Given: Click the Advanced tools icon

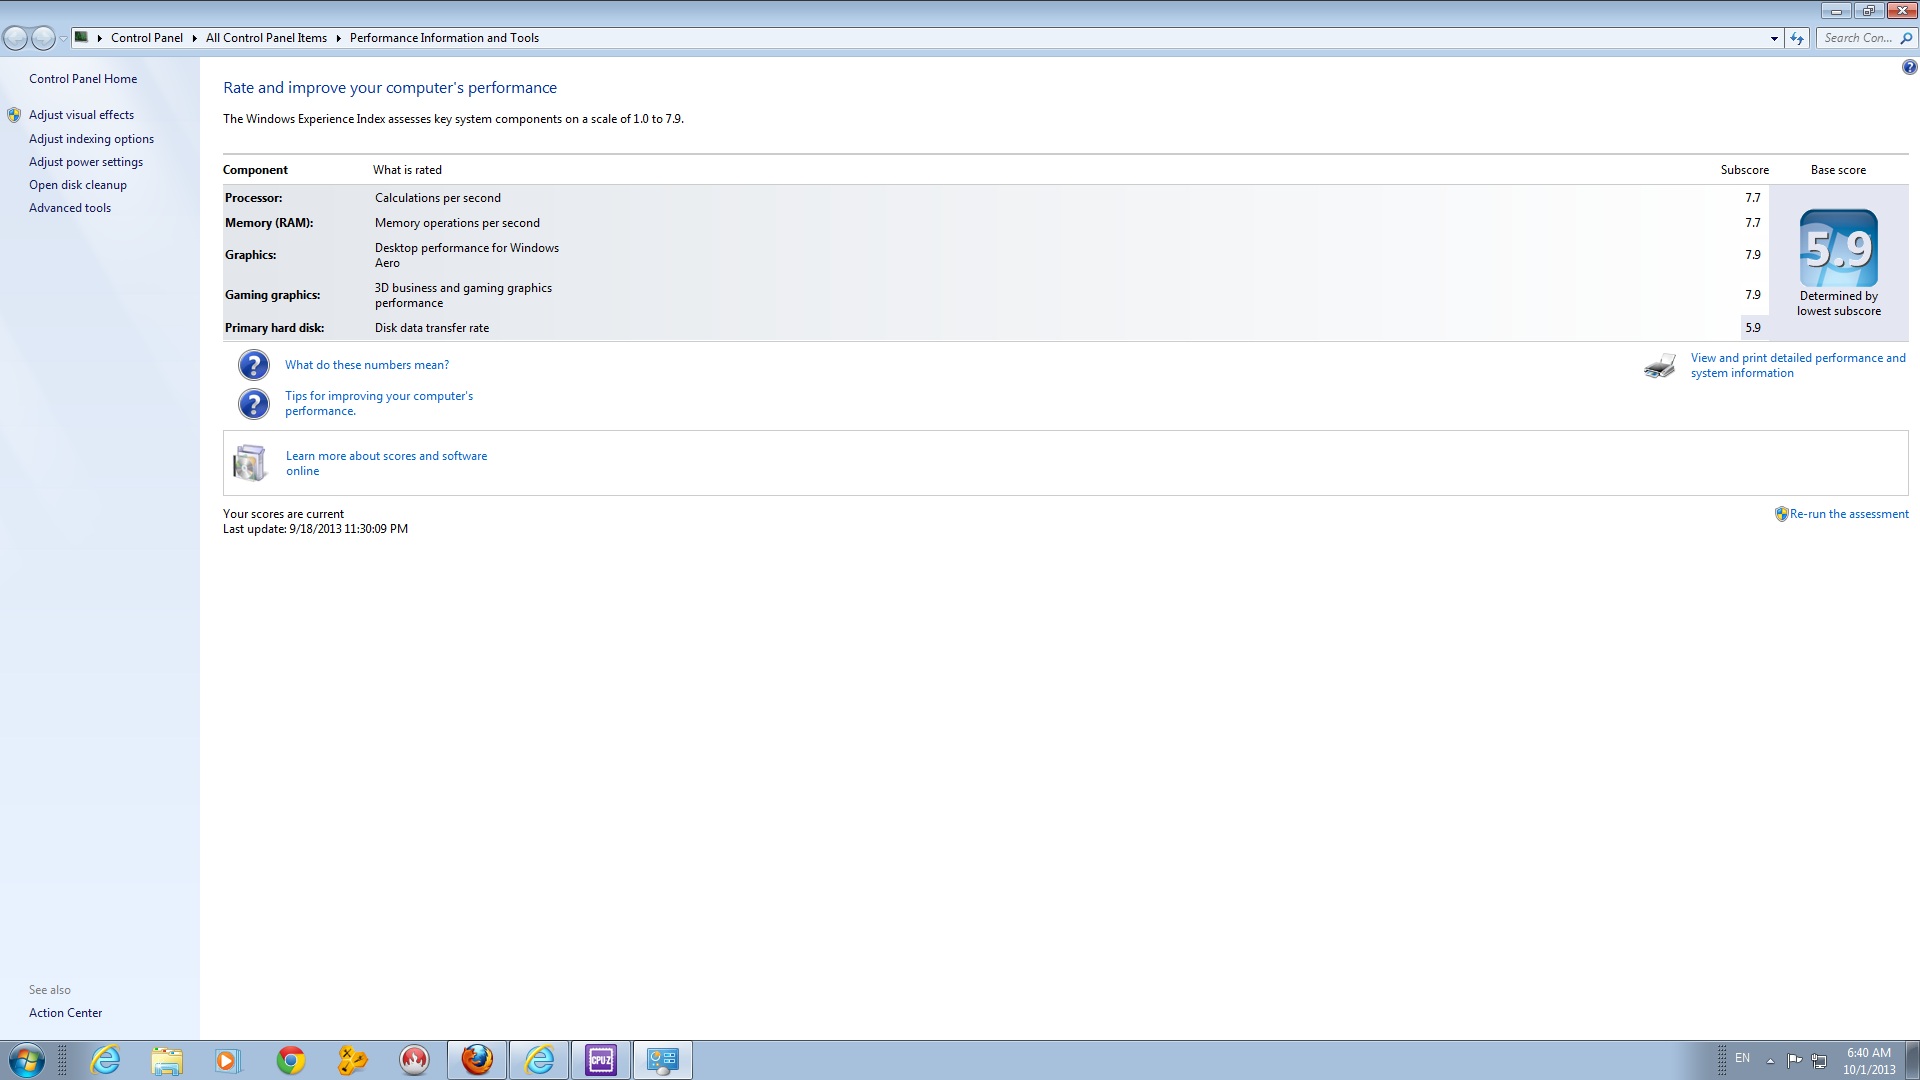Looking at the screenshot, I should [x=69, y=207].
